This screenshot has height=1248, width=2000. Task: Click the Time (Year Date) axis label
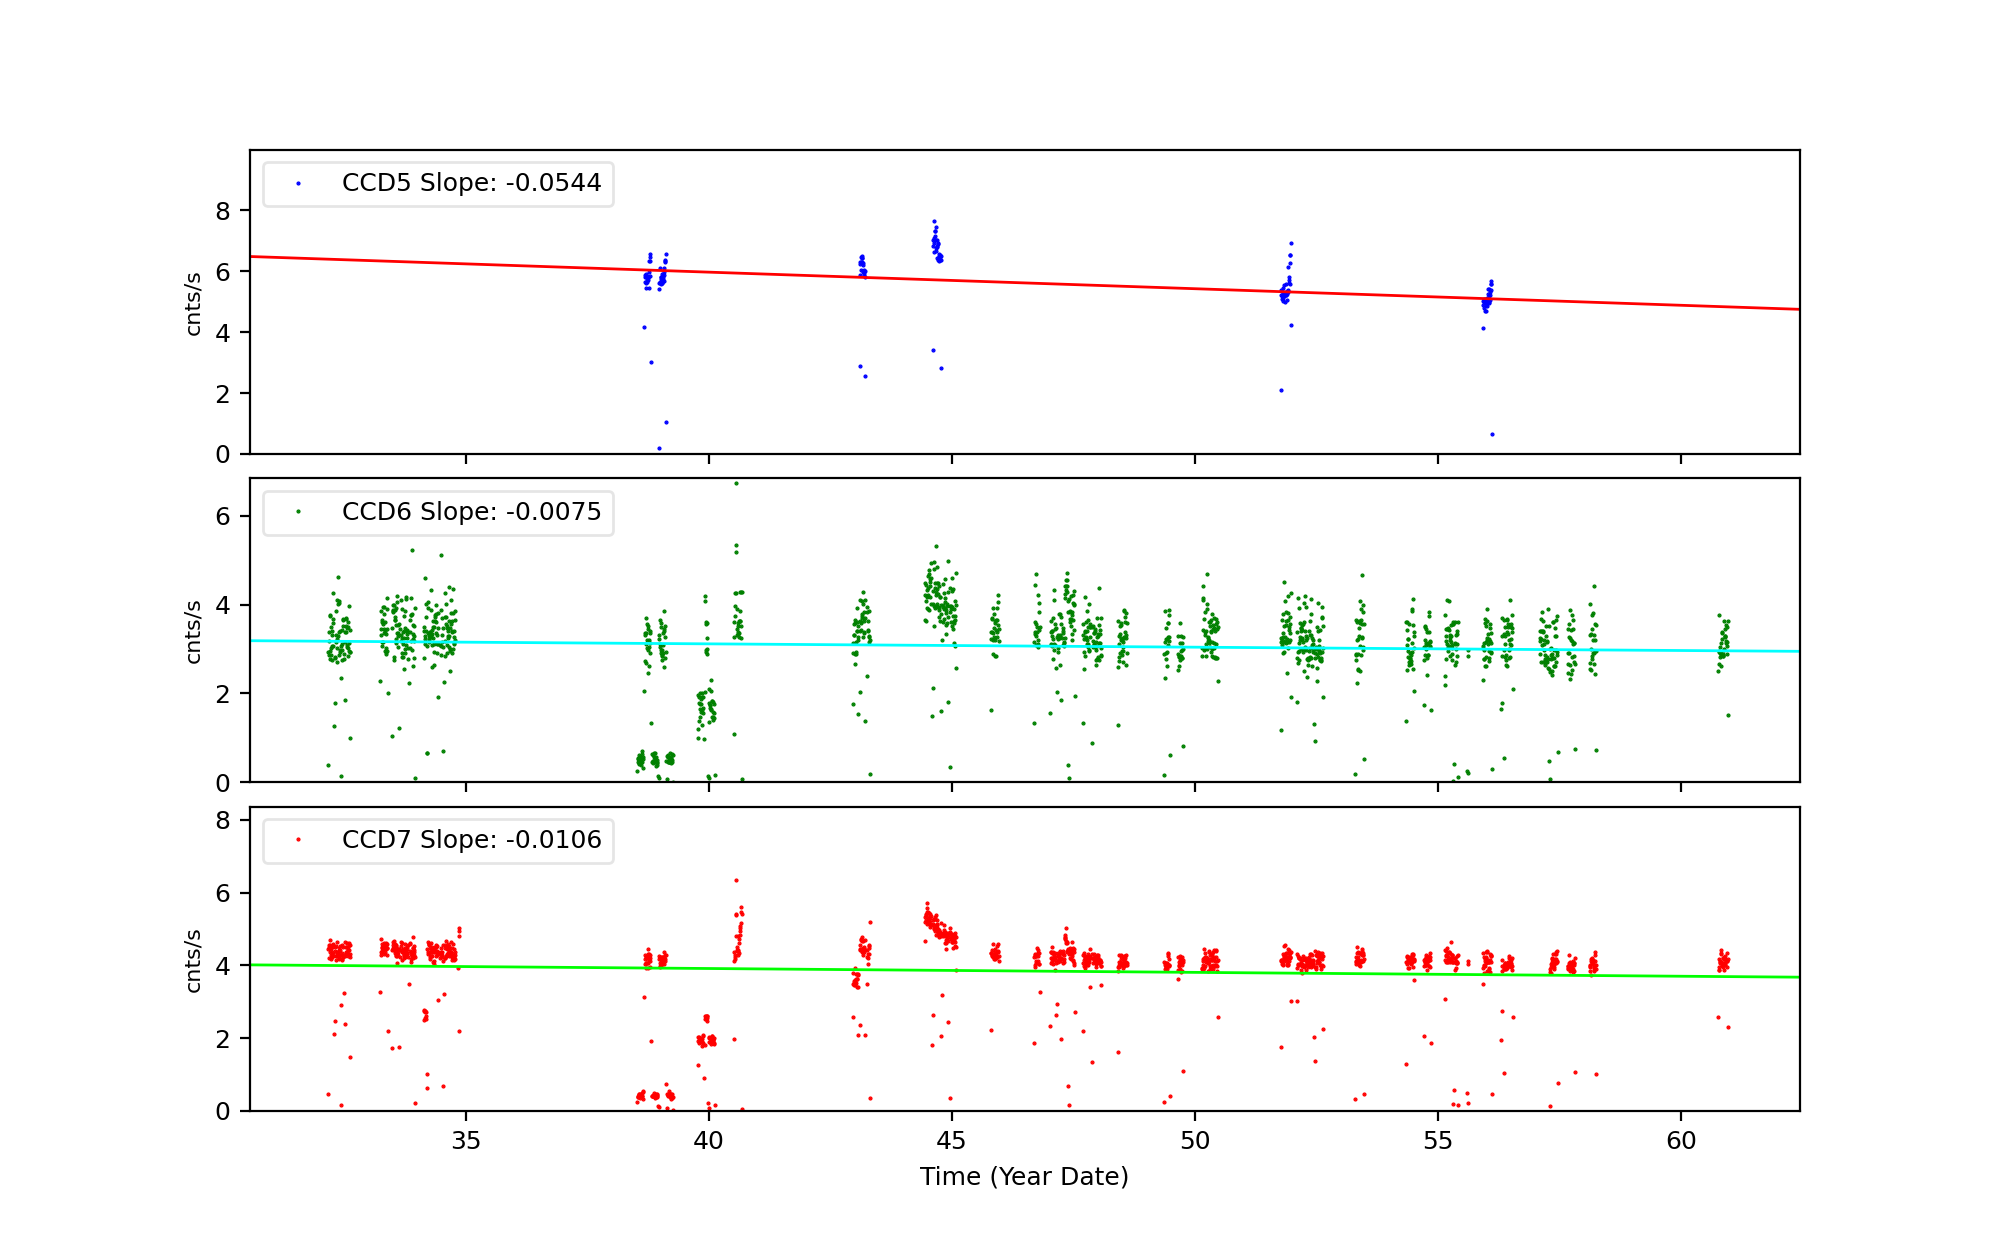tap(1024, 1177)
